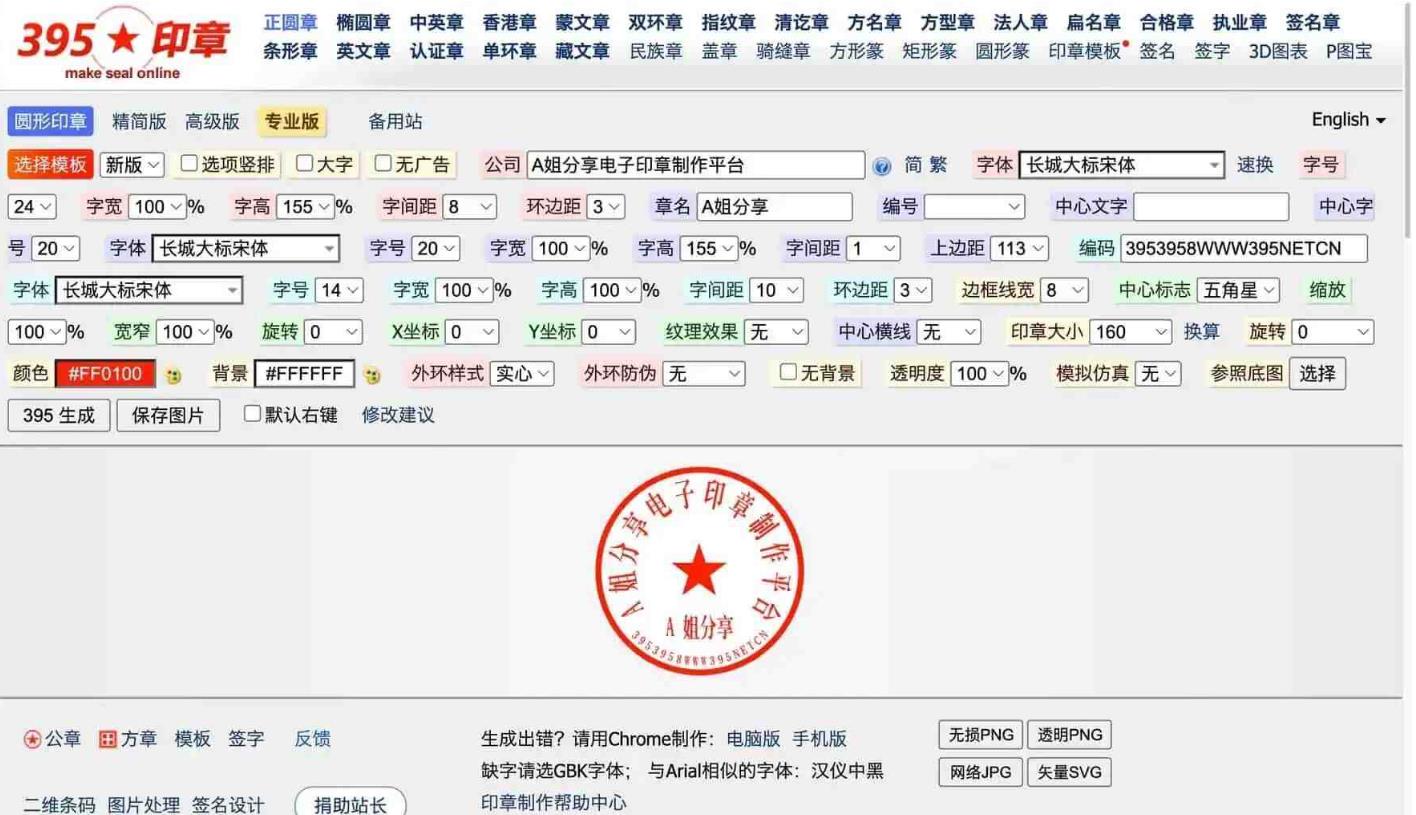Screen dimensions: 1416x815
Task: Click the red #FF0100 color field
Action: 105,374
